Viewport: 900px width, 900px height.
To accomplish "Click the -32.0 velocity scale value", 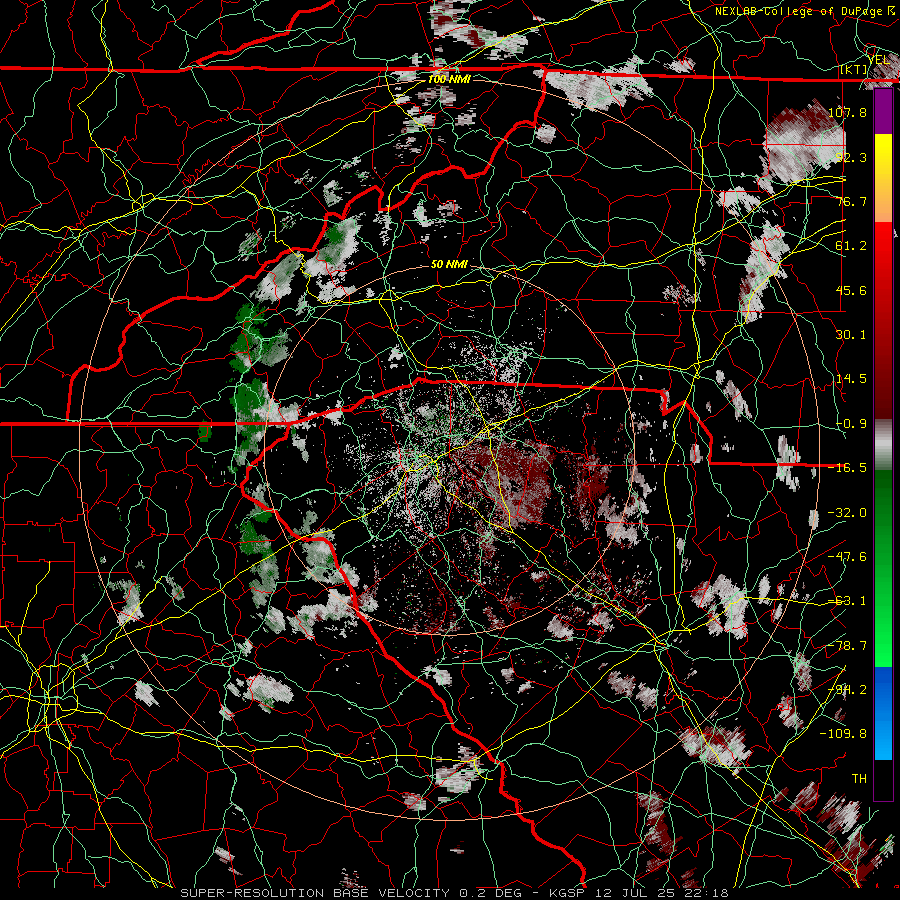I will 847,513.
